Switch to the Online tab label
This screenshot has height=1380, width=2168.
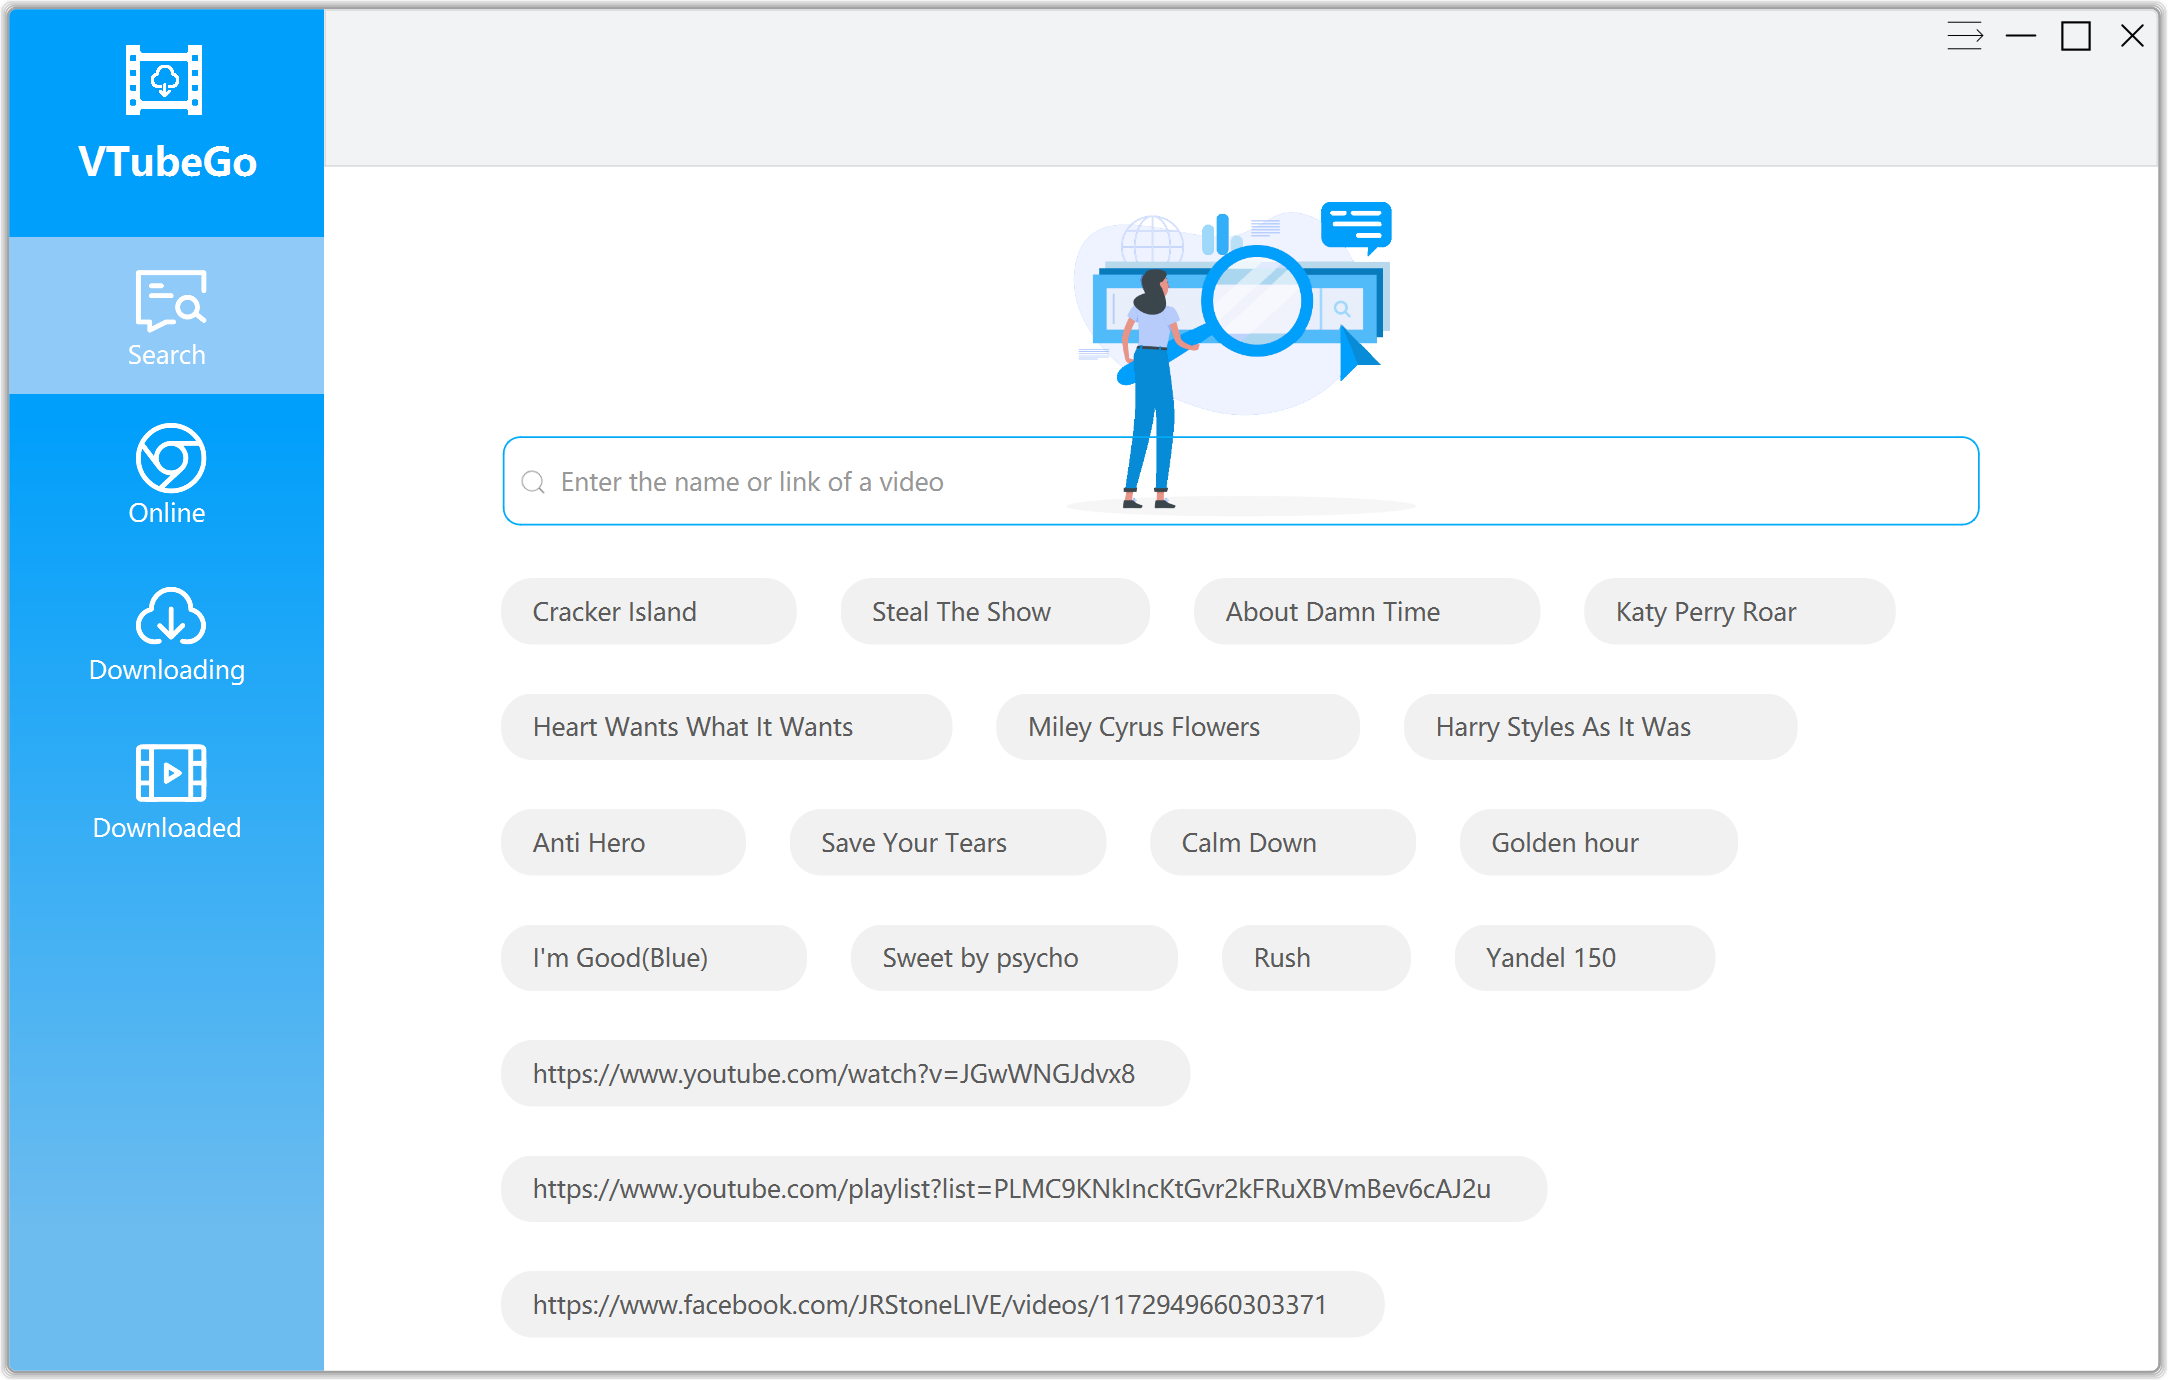(167, 513)
